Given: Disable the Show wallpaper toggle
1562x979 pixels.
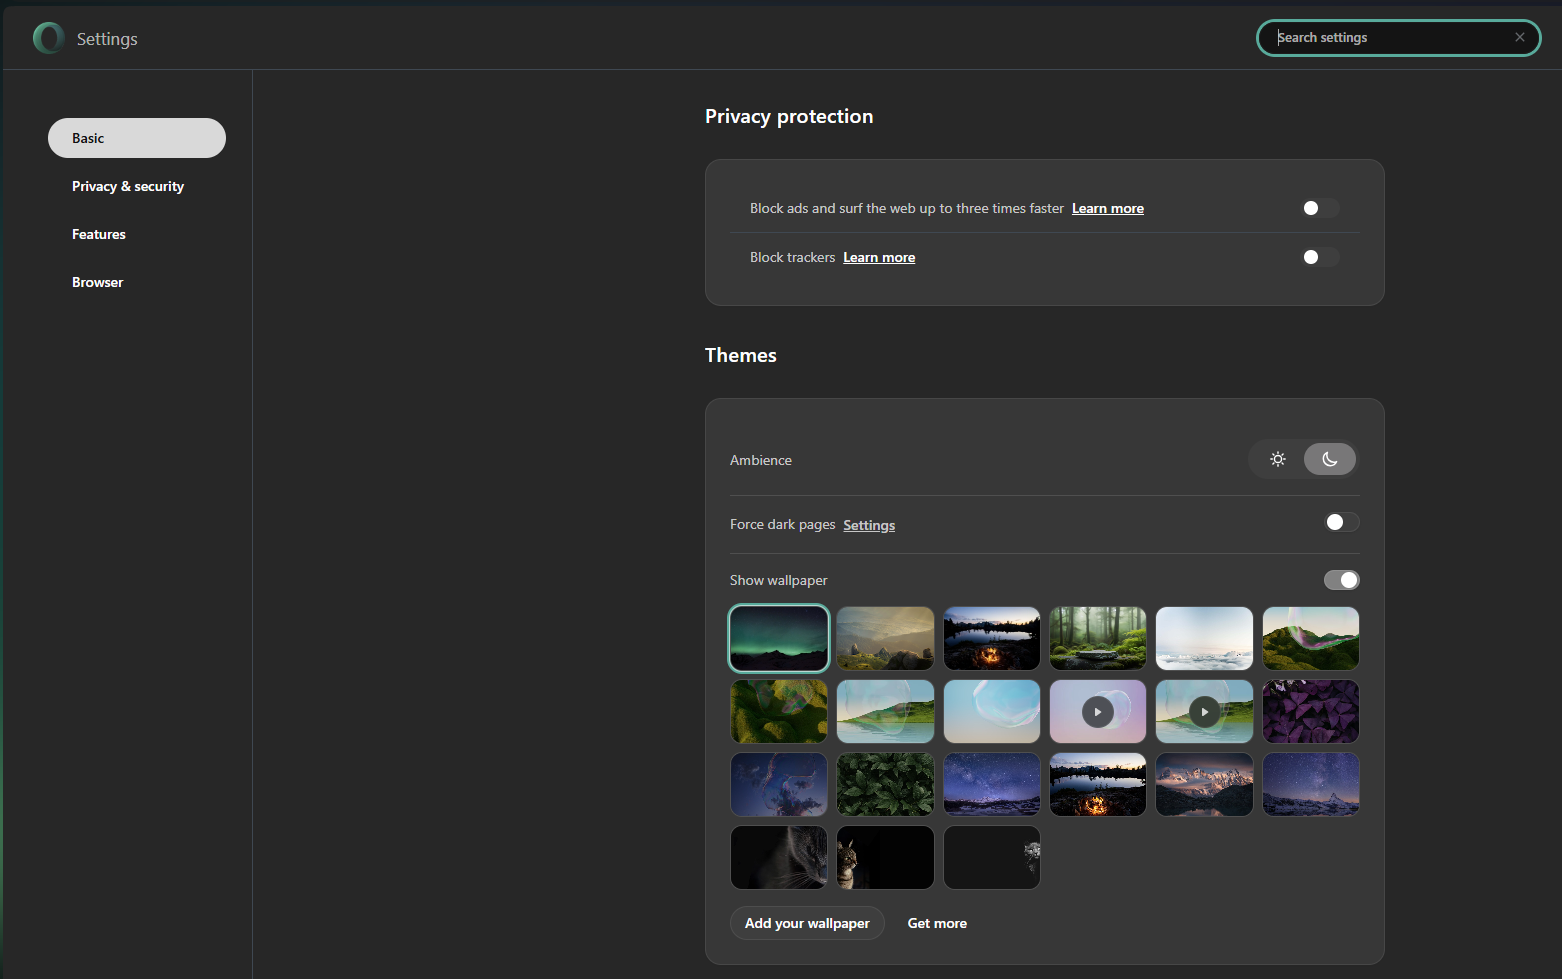Looking at the screenshot, I should (x=1341, y=580).
